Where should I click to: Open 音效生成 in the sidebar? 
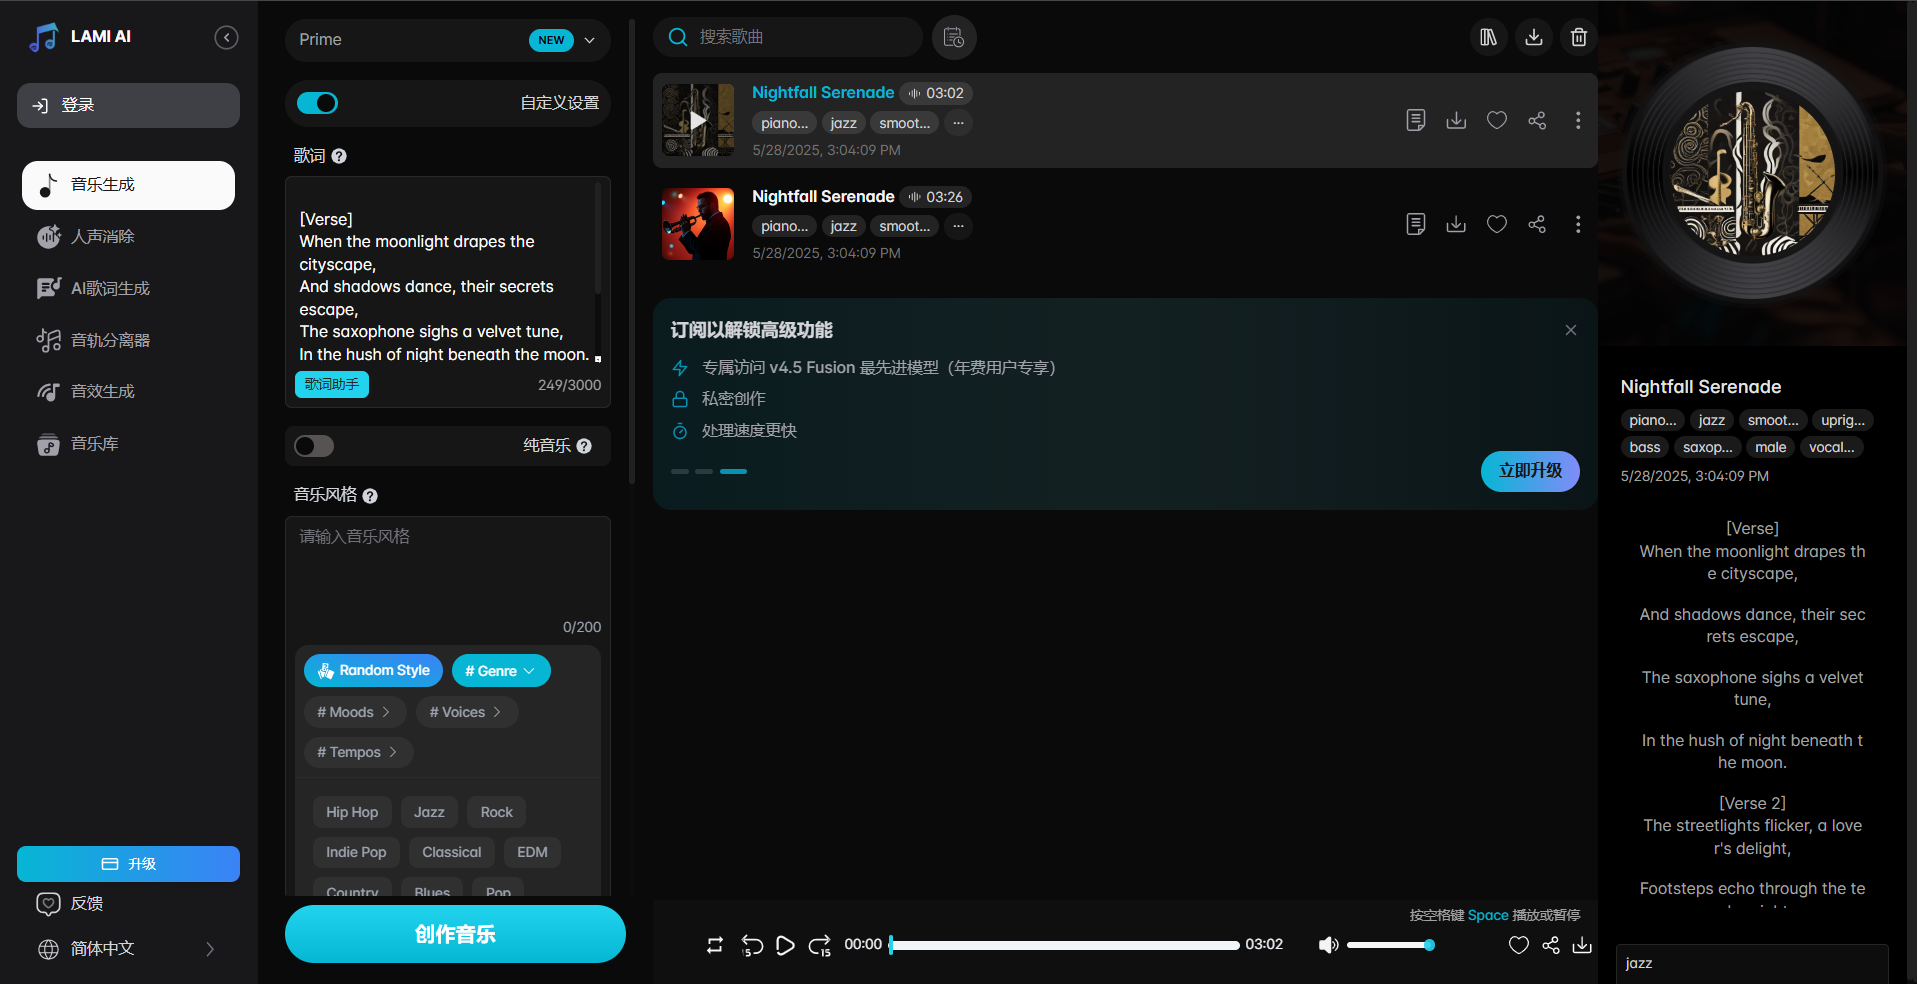(128, 392)
